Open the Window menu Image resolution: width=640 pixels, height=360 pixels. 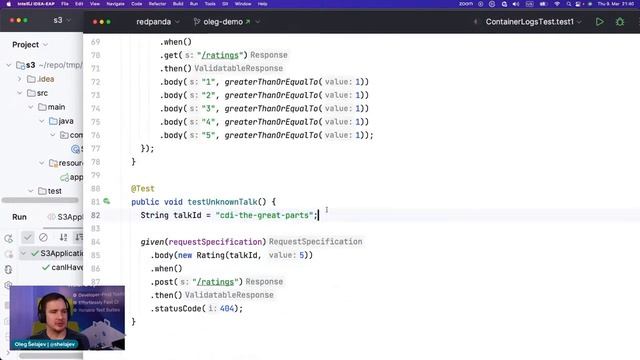[x=243, y=4]
